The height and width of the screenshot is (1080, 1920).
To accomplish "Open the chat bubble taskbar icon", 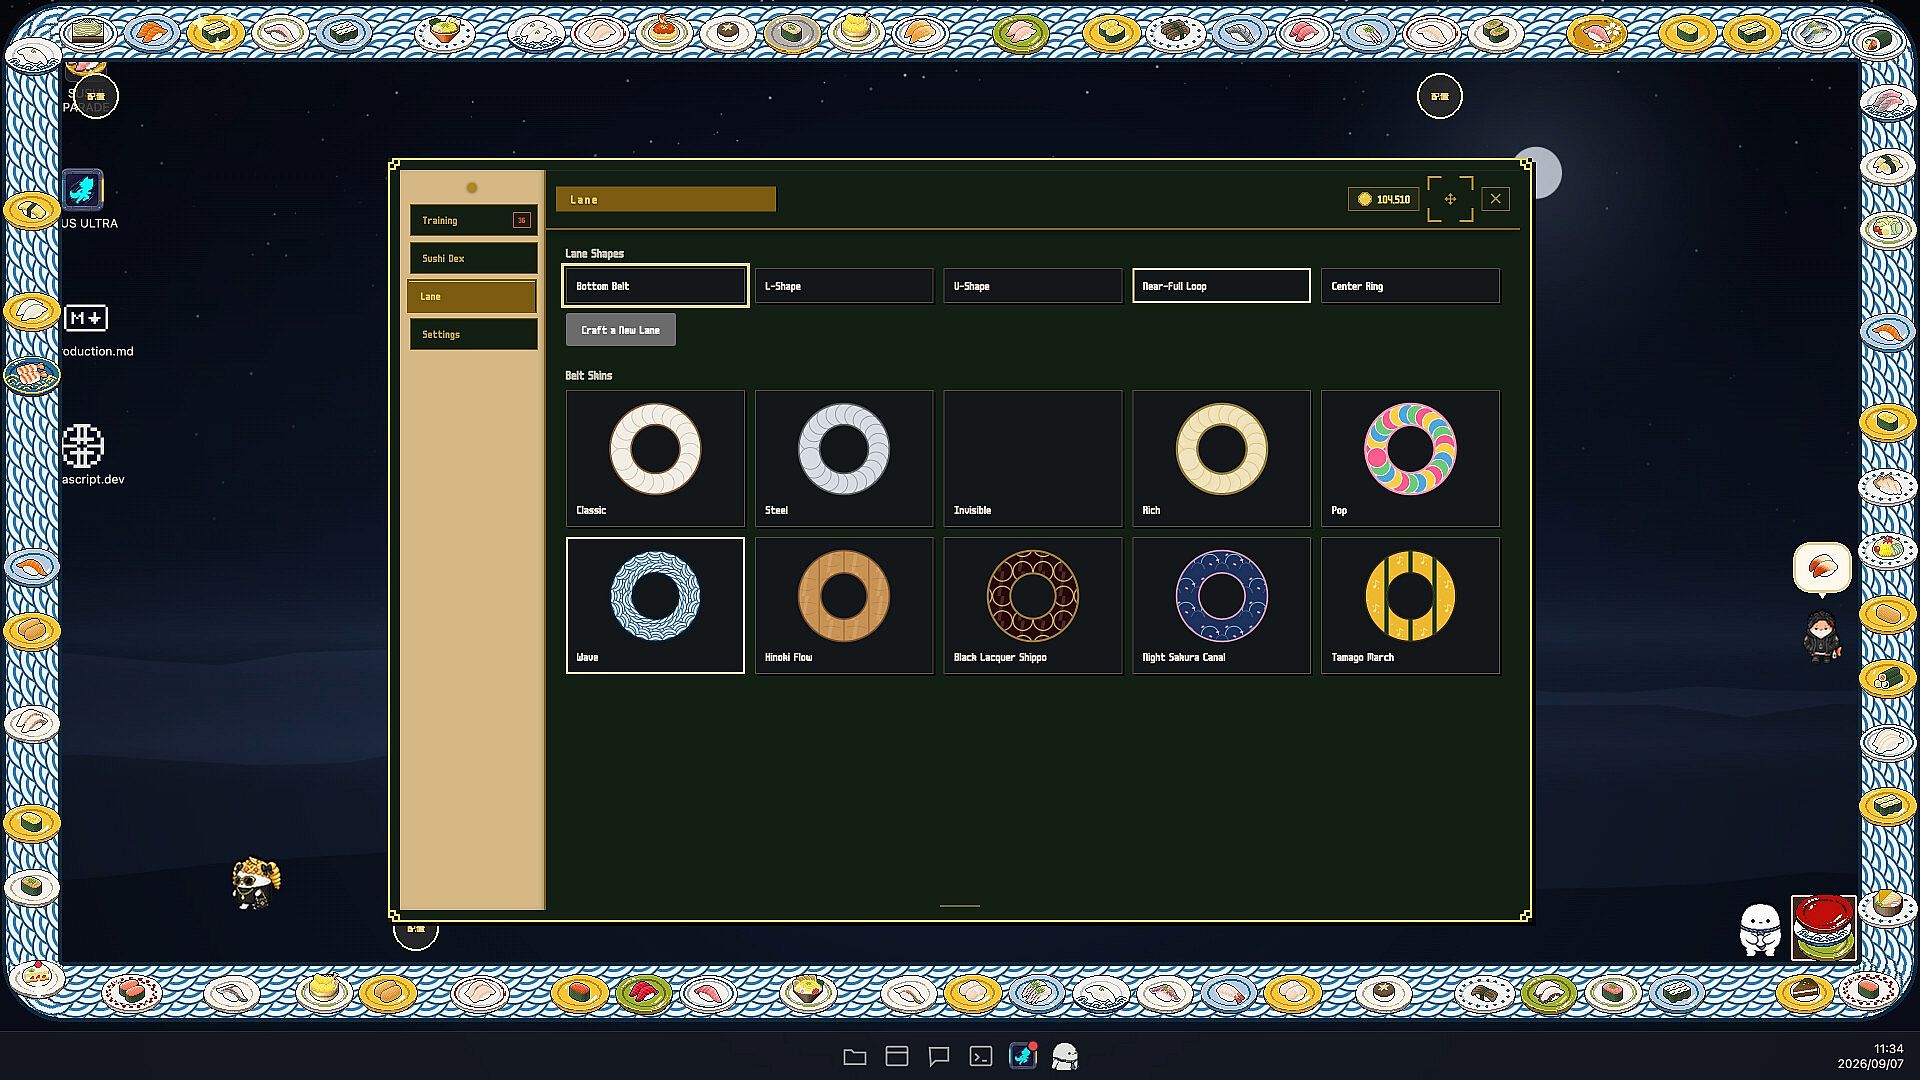I will pos(939,1056).
